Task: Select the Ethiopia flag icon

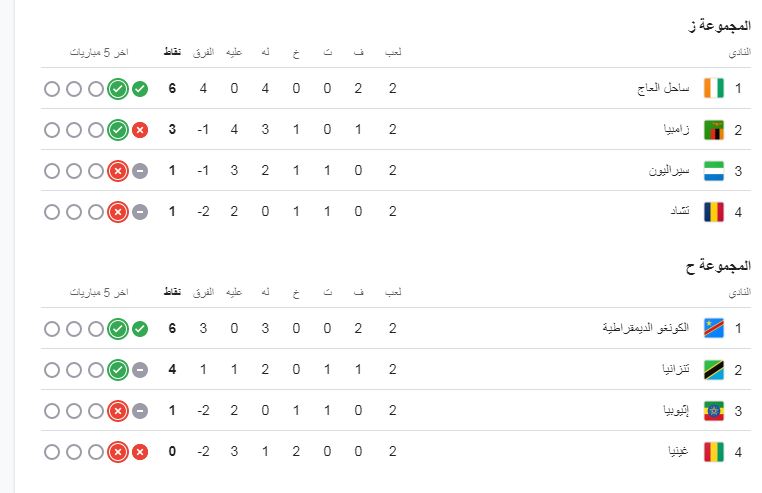Action: 714,411
